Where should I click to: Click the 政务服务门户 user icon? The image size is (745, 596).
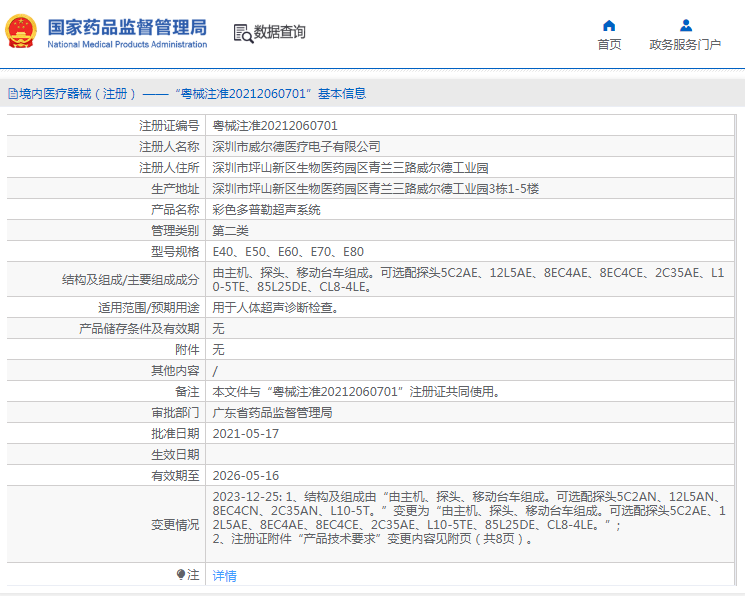click(686, 25)
